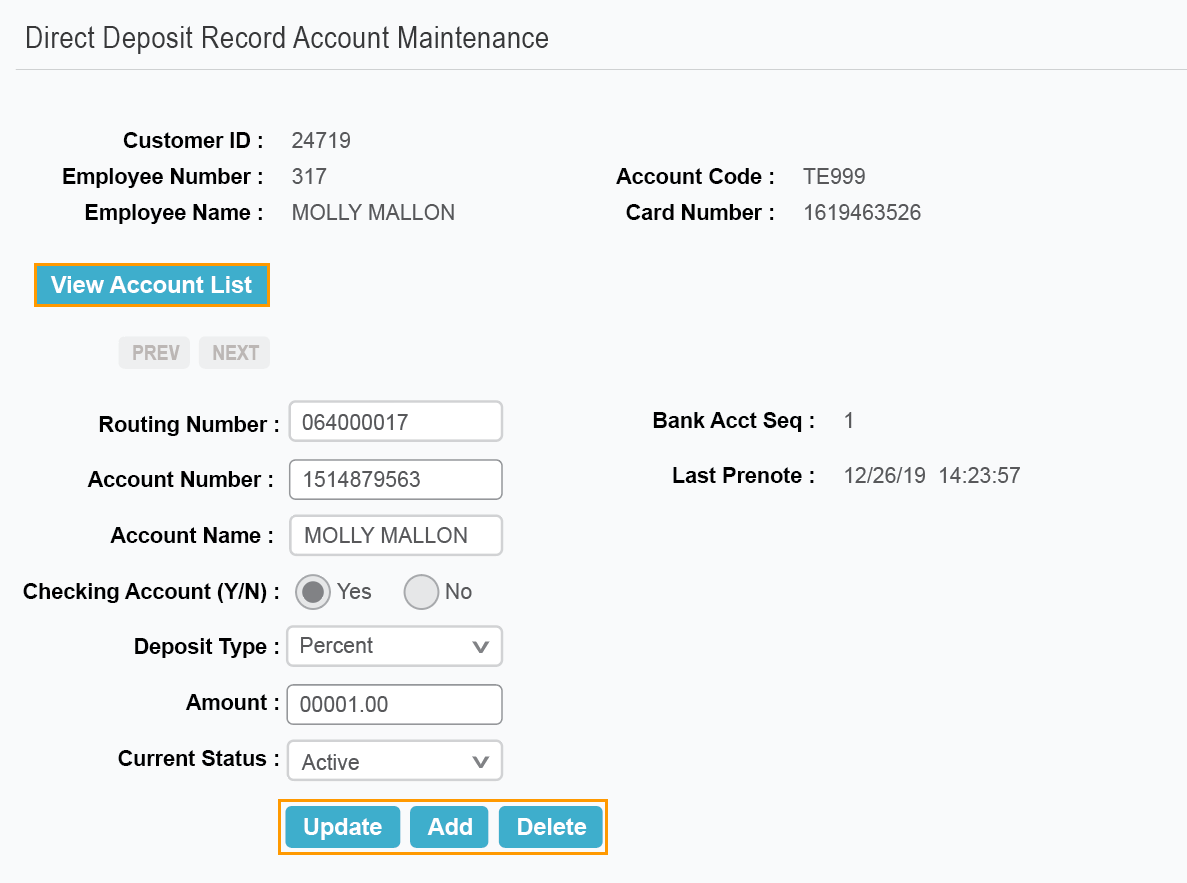Select the Account Name field
This screenshot has height=883, width=1187.
pyautogui.click(x=395, y=536)
